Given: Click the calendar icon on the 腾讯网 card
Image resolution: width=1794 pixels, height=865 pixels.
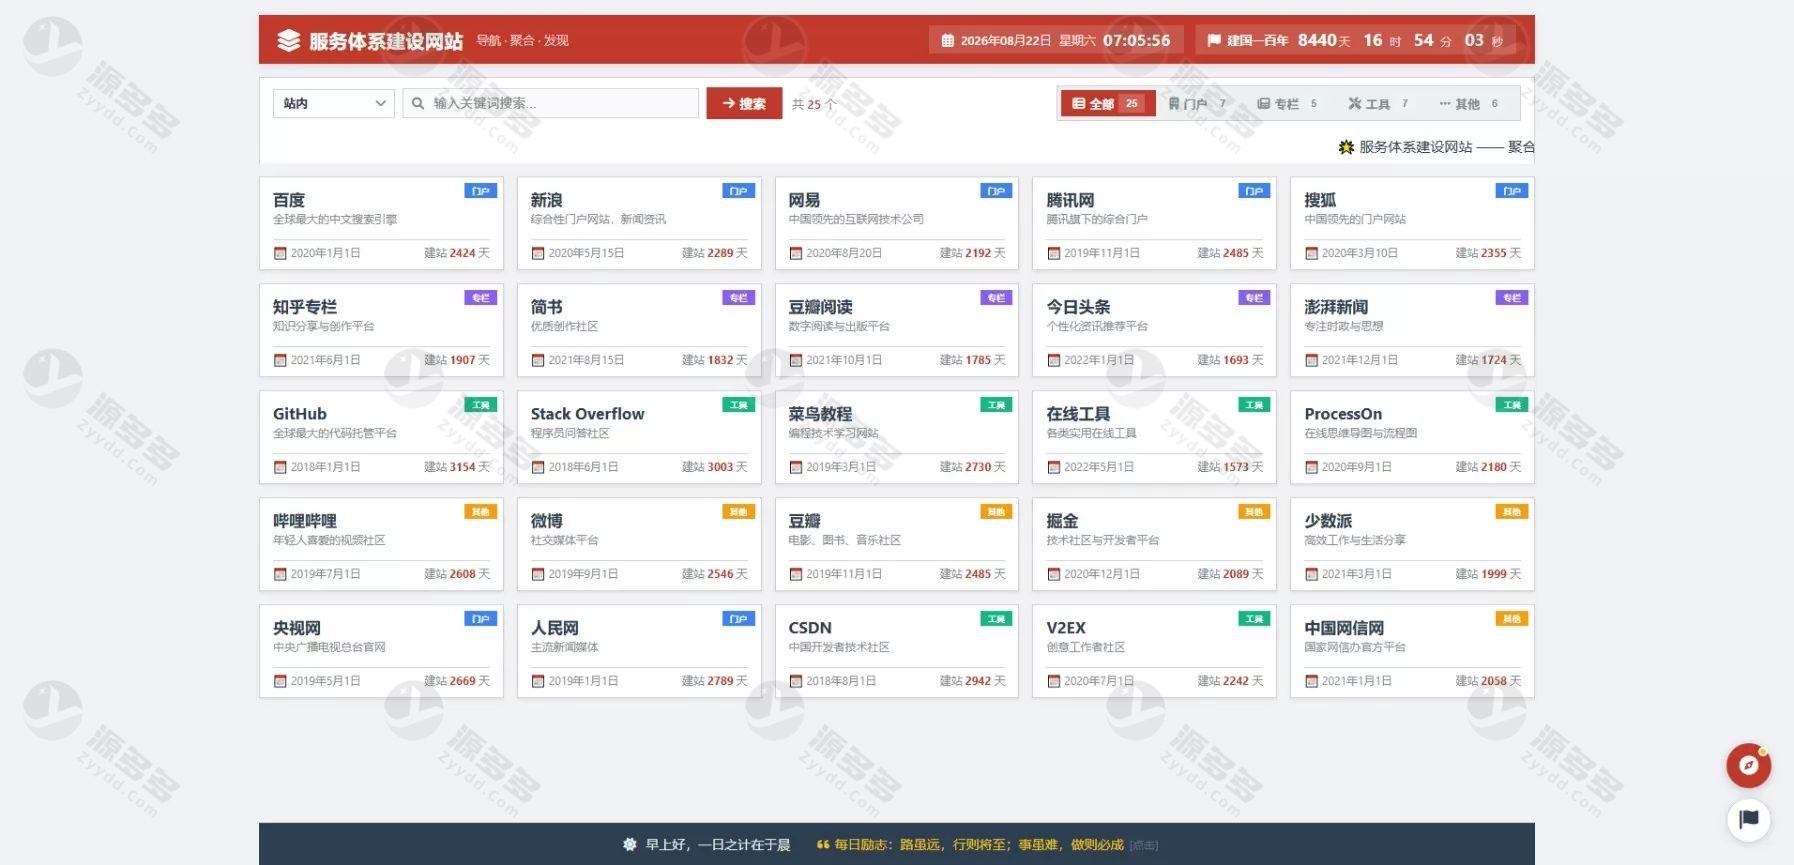Looking at the screenshot, I should [x=1054, y=254].
